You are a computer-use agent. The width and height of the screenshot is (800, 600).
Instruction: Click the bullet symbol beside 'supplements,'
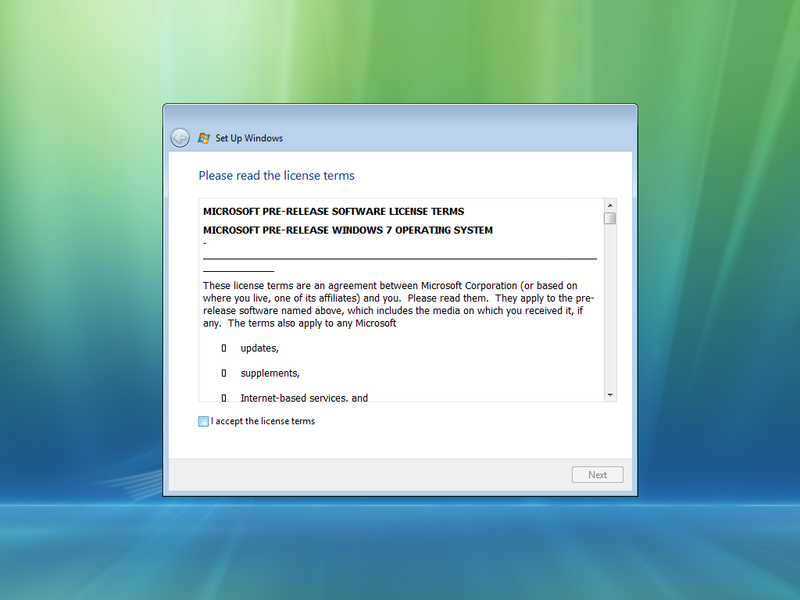point(224,374)
